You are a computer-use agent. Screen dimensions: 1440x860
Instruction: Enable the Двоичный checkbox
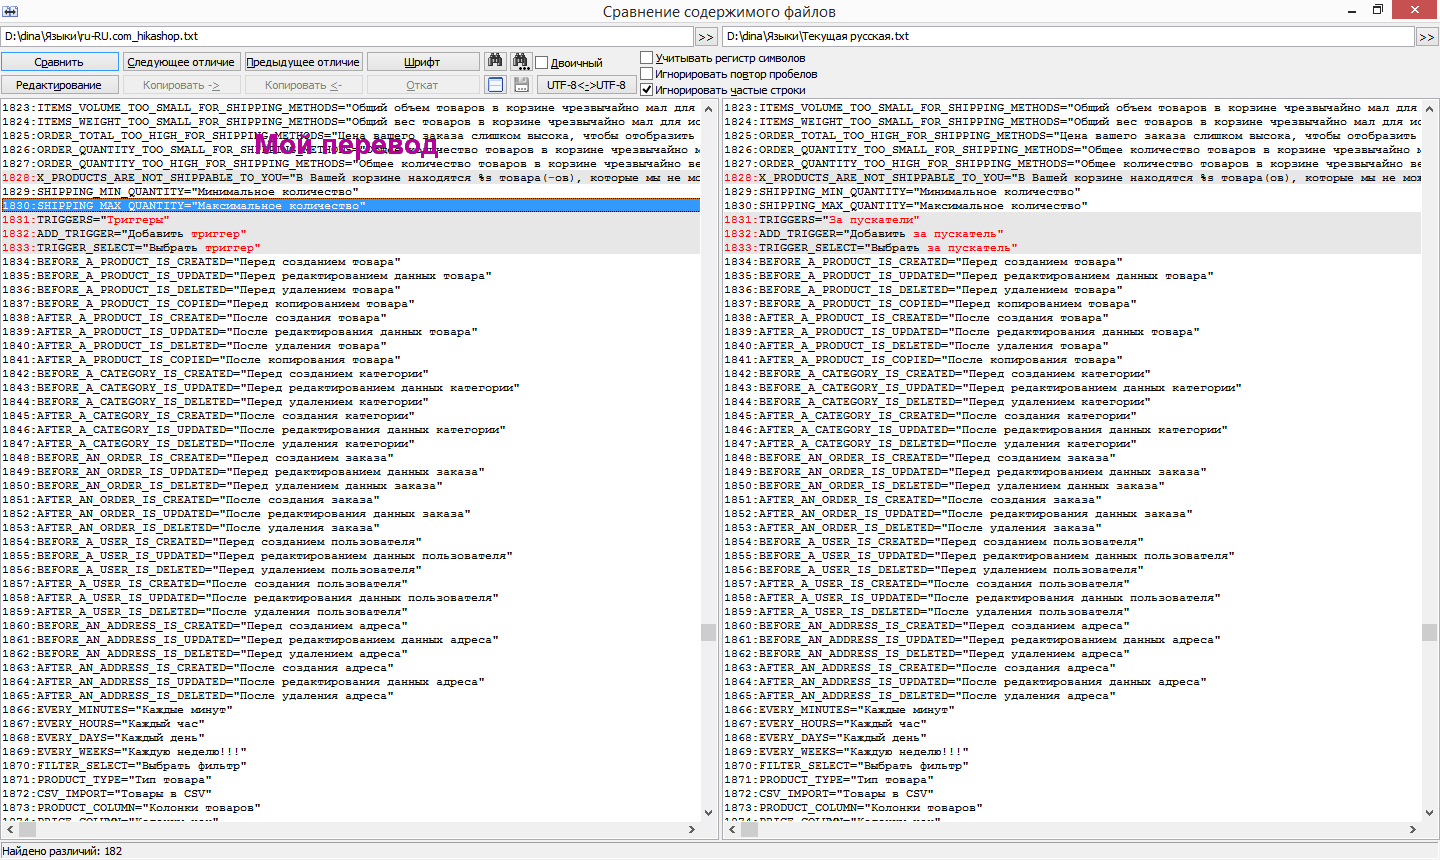(x=542, y=63)
